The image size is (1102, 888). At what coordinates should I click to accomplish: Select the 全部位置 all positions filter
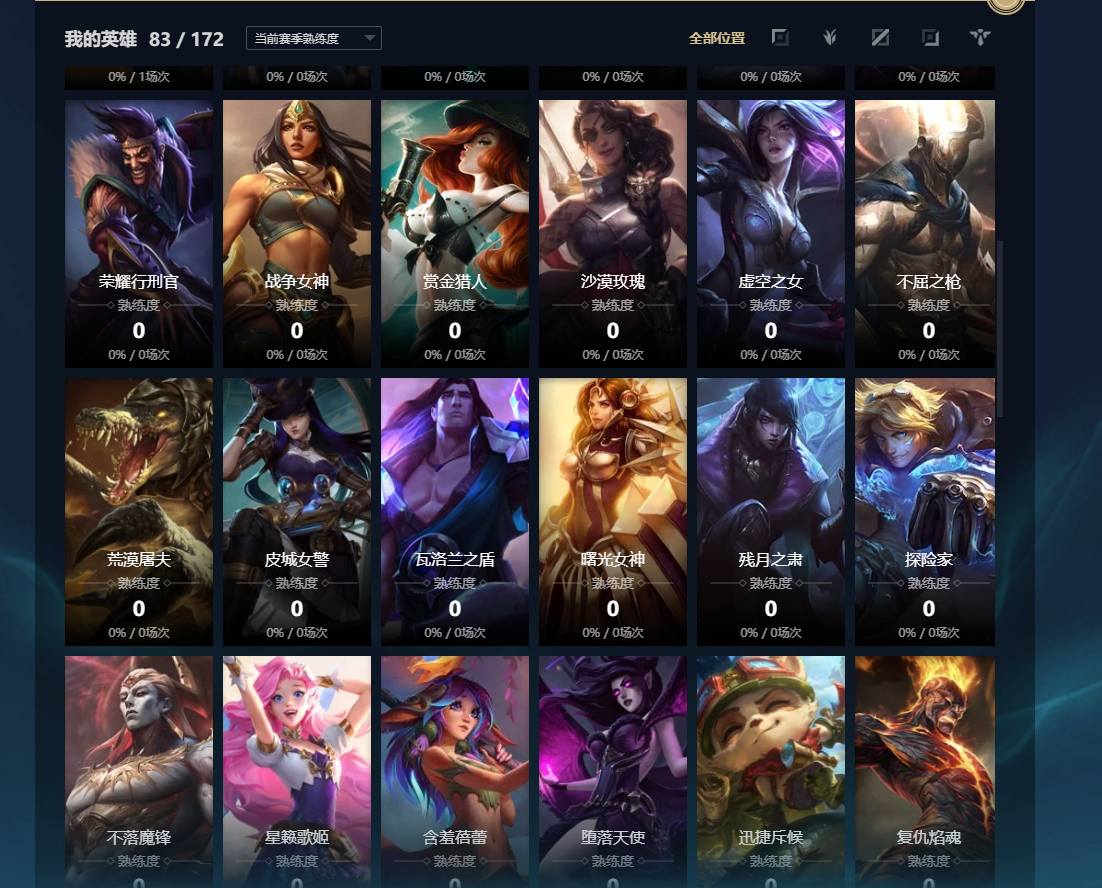(717, 38)
